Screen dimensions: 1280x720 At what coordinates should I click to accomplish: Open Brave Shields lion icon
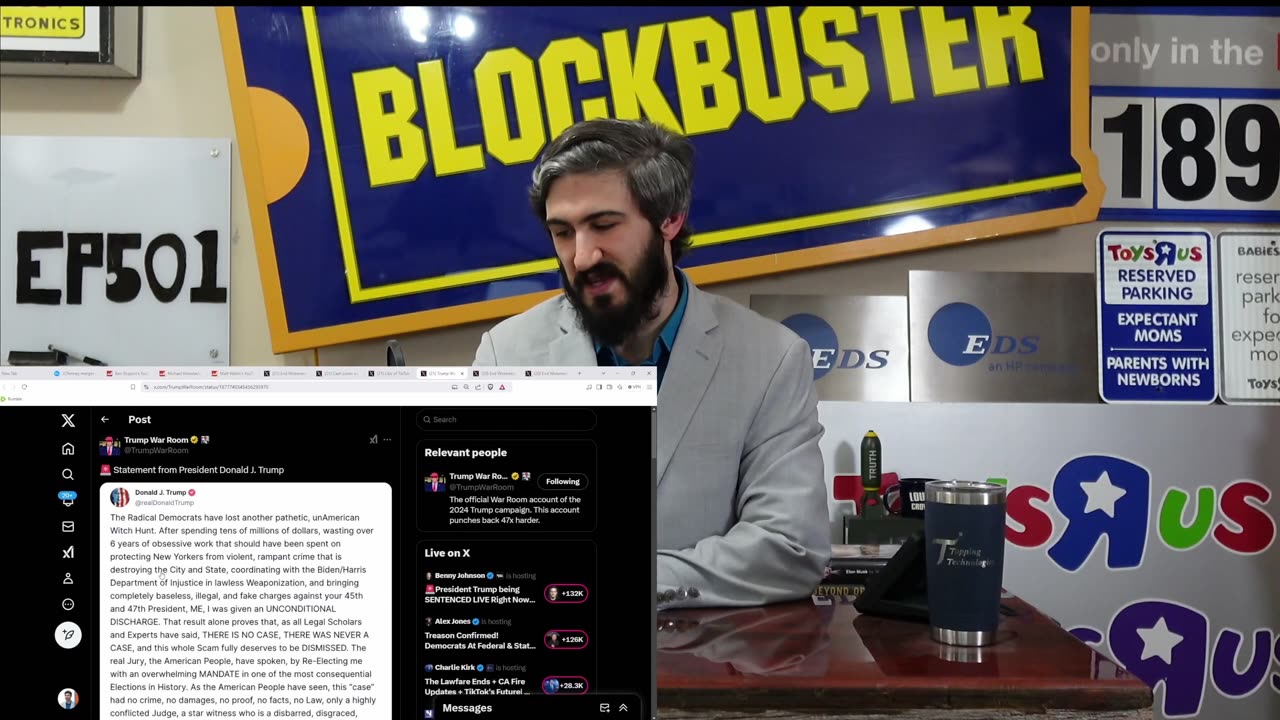(490, 387)
